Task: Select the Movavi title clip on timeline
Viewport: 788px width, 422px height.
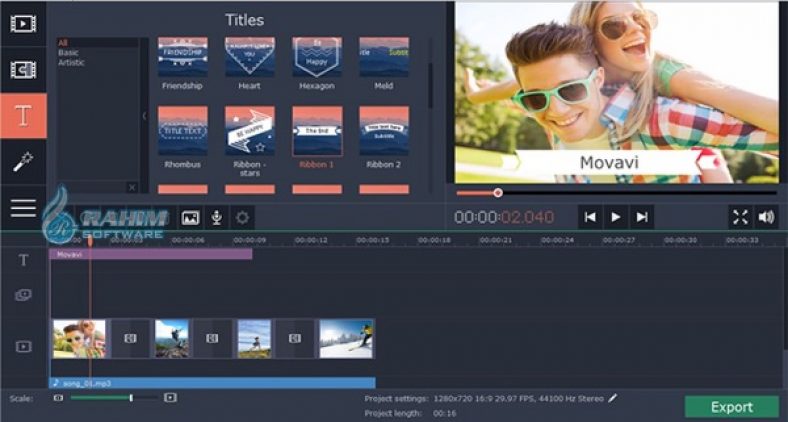Action: coord(151,254)
